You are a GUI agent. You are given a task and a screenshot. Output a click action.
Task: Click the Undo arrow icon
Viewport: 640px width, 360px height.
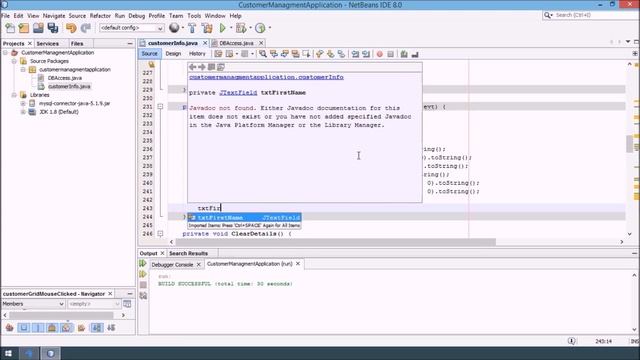[71, 28]
